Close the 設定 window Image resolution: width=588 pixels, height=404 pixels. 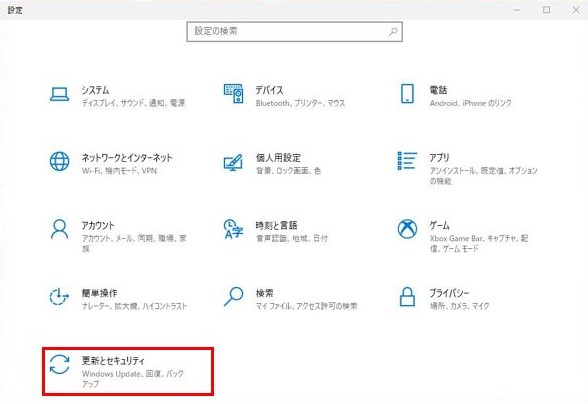(576, 10)
